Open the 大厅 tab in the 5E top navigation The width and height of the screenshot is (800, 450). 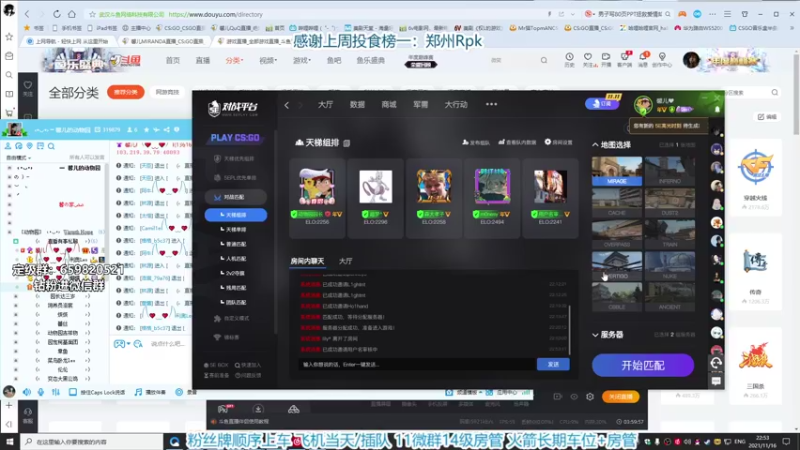pyautogui.click(x=325, y=105)
